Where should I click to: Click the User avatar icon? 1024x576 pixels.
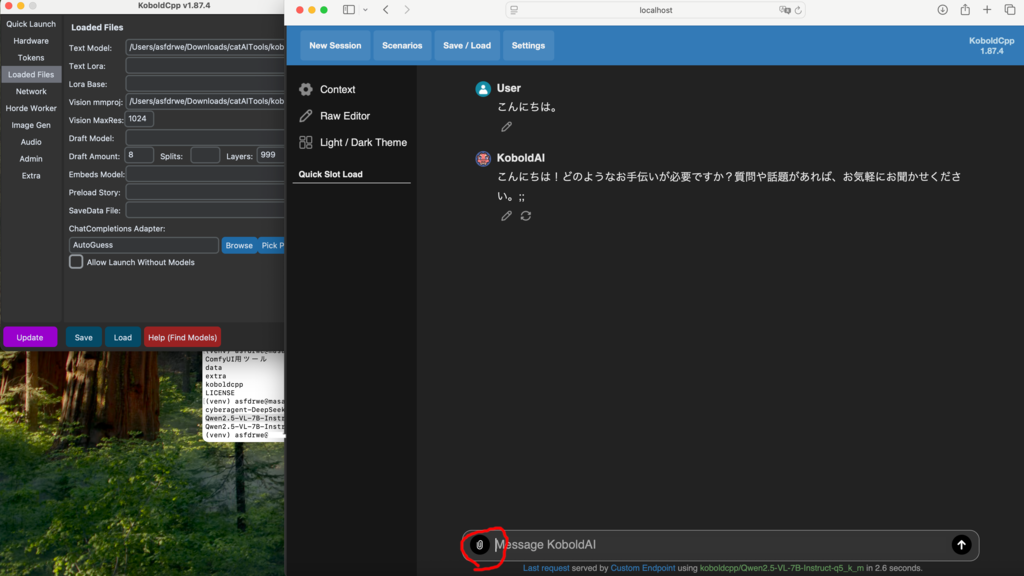pos(483,89)
